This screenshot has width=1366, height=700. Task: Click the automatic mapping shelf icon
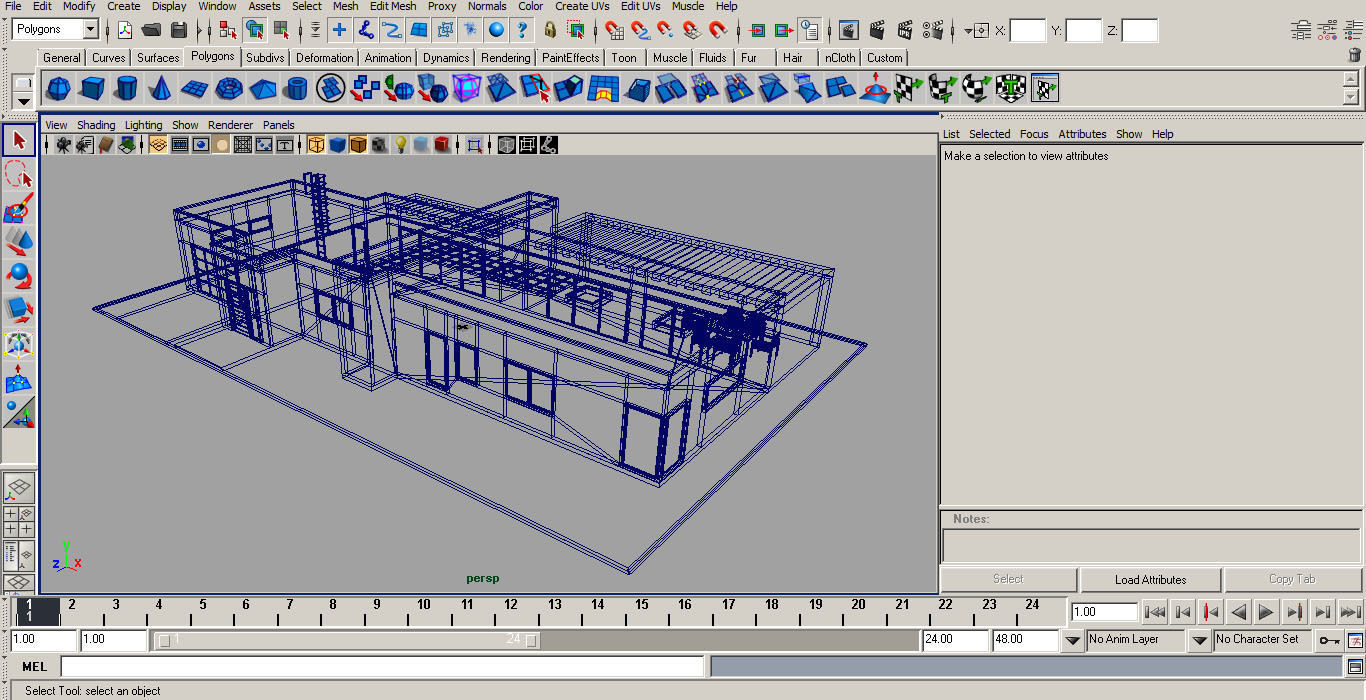tap(1011, 88)
